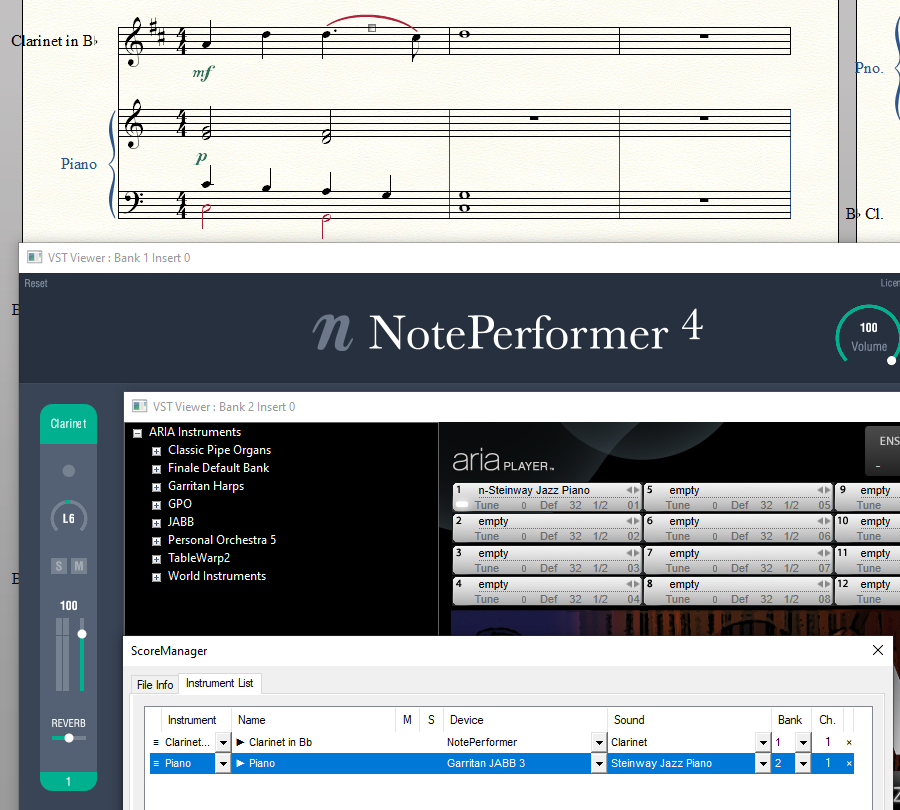
Task: Switch to the File Info tab
Action: pyautogui.click(x=155, y=685)
